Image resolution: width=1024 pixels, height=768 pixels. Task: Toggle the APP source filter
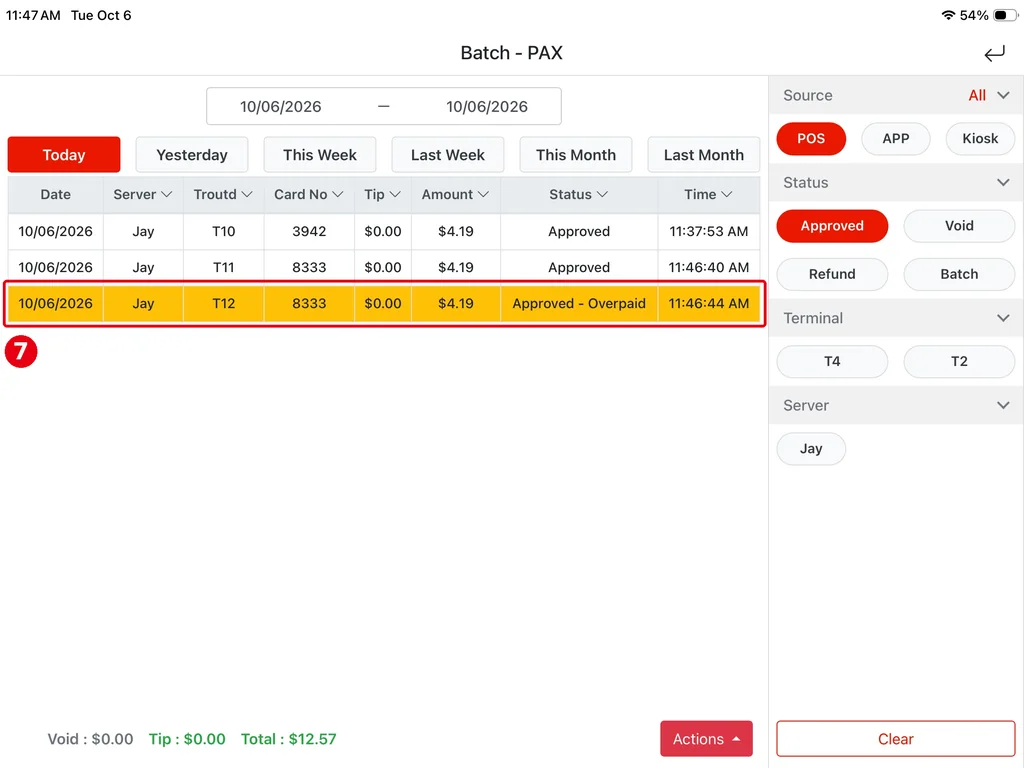[896, 138]
